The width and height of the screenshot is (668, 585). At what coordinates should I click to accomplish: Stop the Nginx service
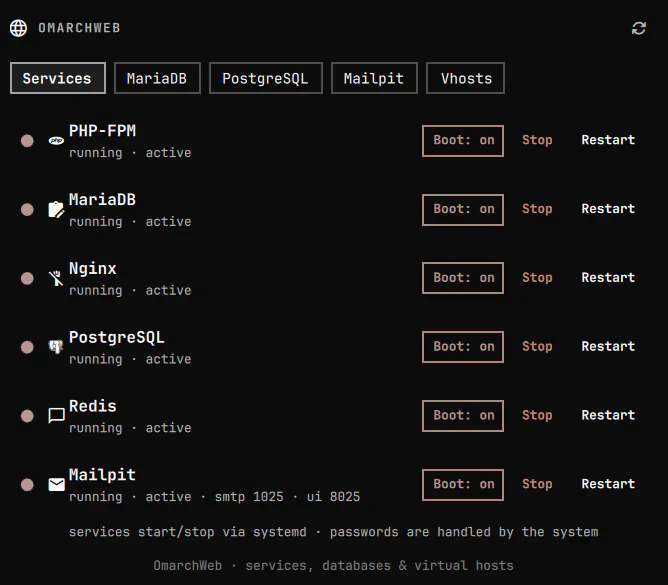[537, 278]
